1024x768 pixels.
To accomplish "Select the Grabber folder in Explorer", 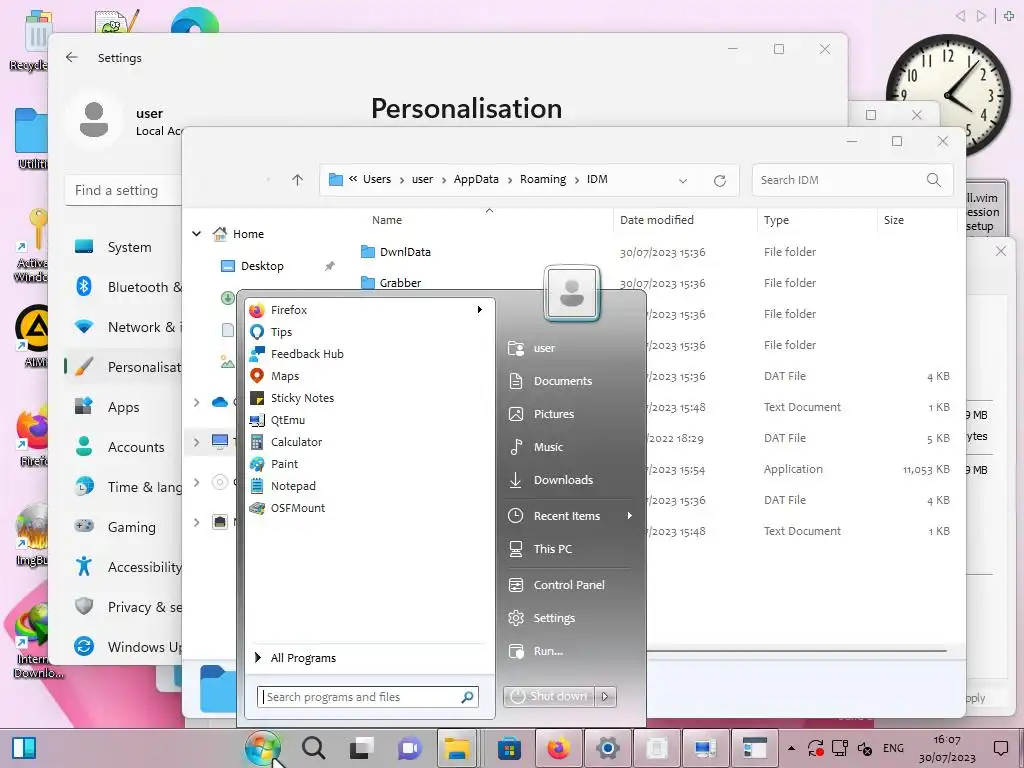I will 400,283.
